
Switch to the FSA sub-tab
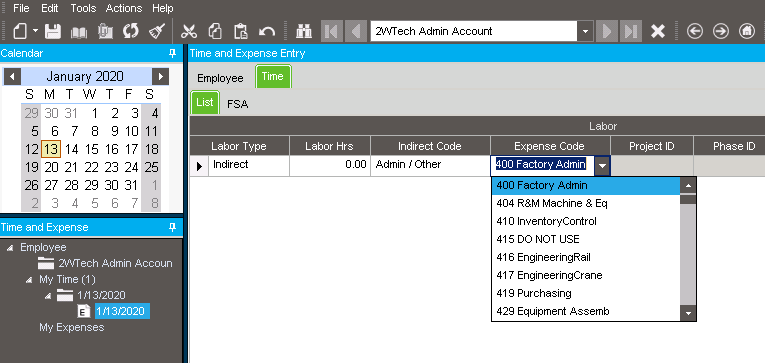pos(238,104)
